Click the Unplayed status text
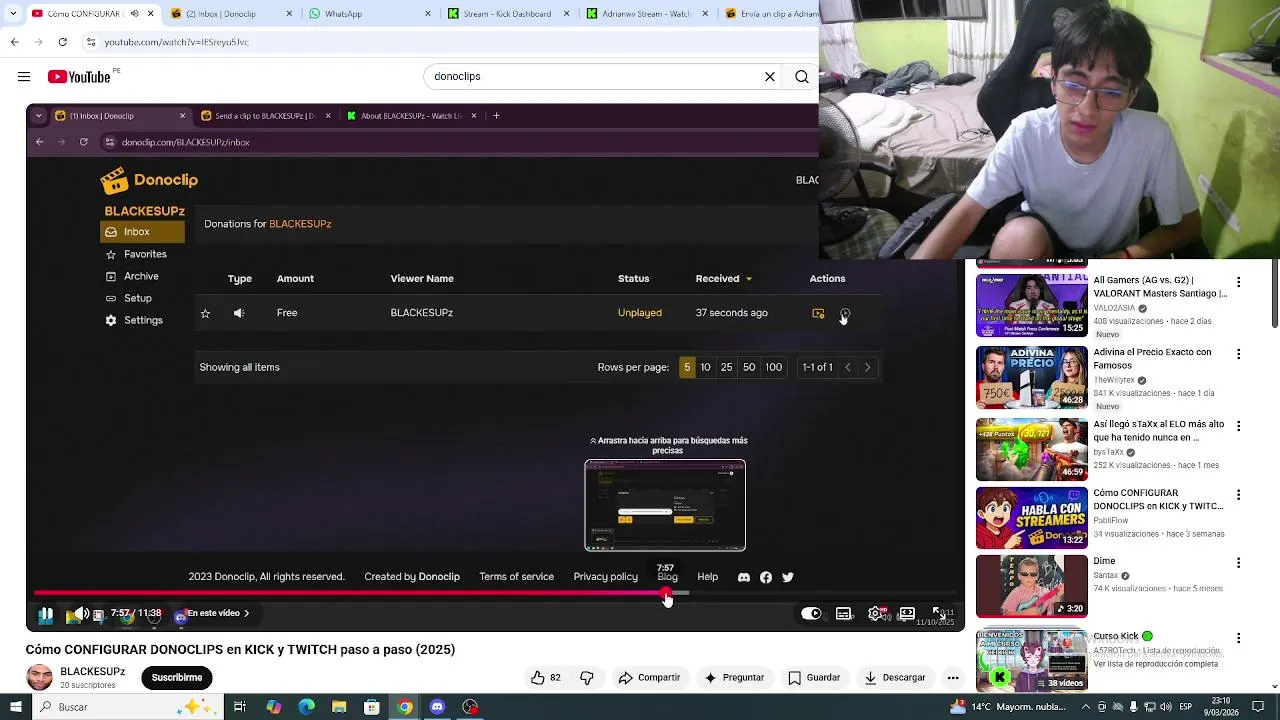Image resolution: width=1280 pixels, height=720 pixels. pyautogui.click(x=639, y=313)
